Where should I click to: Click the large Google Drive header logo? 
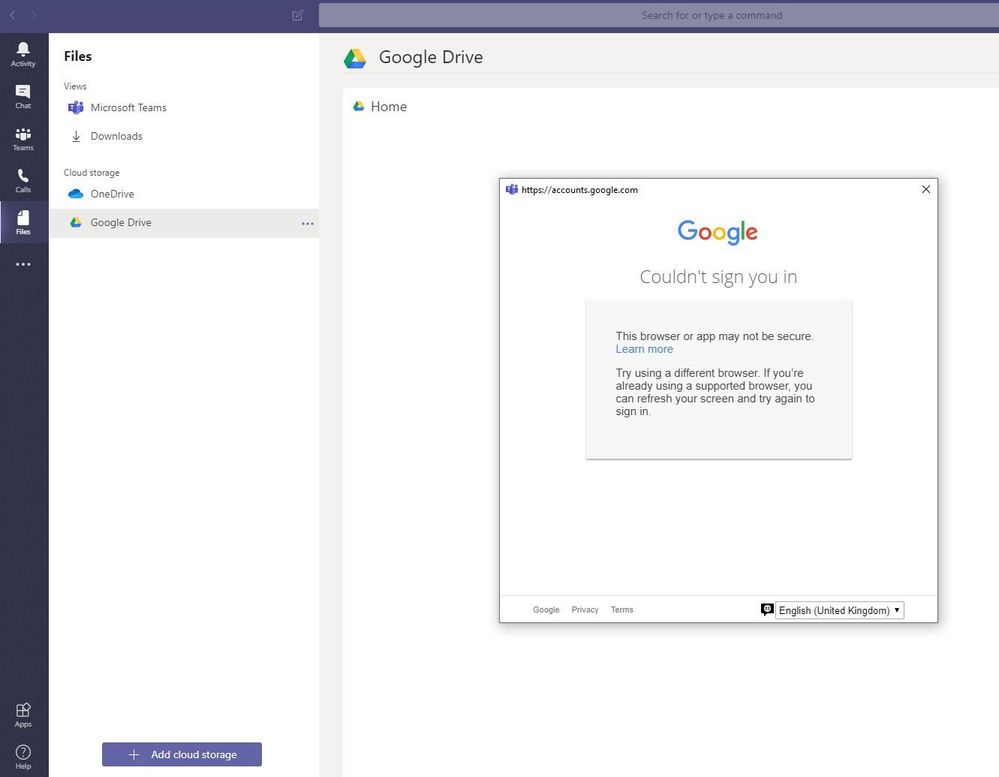click(355, 58)
